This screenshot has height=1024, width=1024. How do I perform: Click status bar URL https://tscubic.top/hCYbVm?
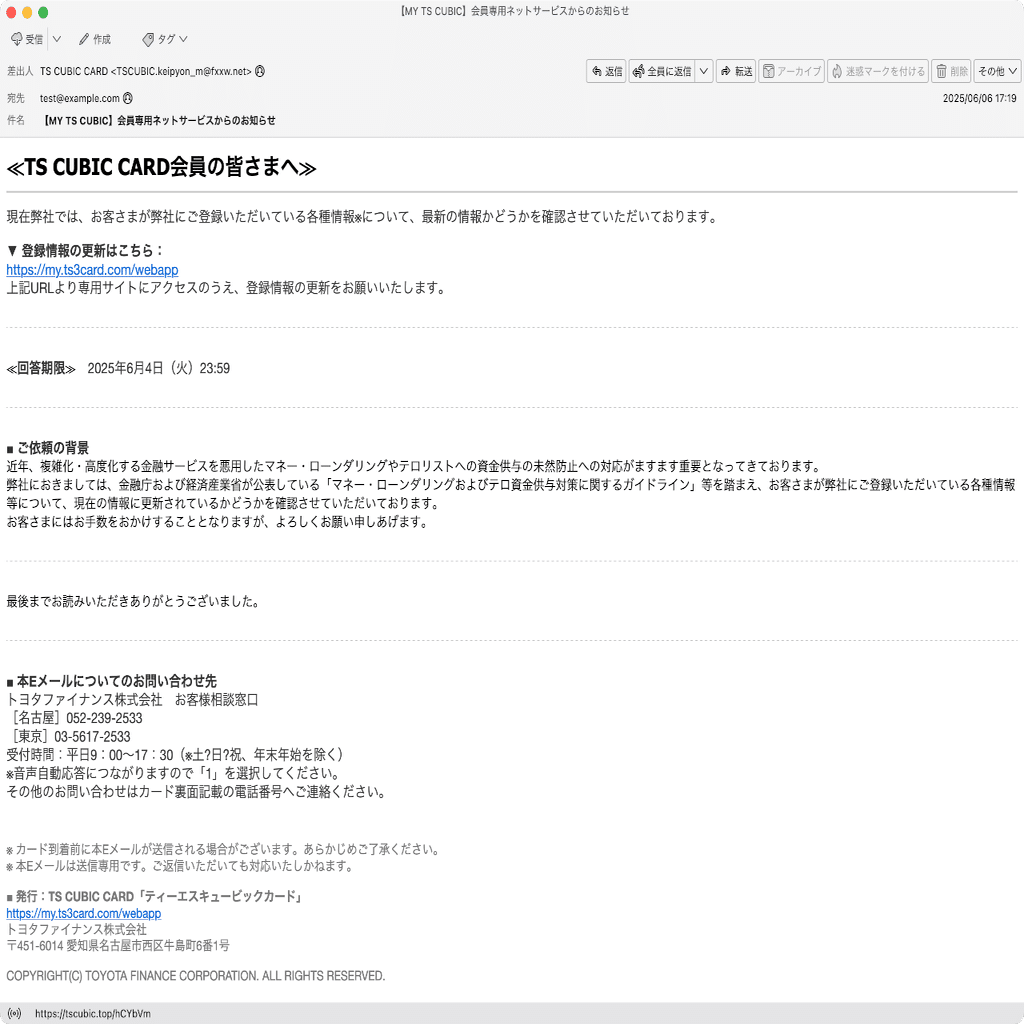point(93,1014)
